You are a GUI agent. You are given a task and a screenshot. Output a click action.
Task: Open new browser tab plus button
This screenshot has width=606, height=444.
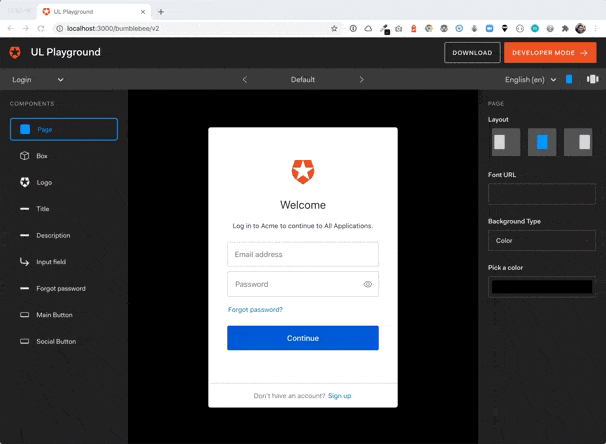161,12
